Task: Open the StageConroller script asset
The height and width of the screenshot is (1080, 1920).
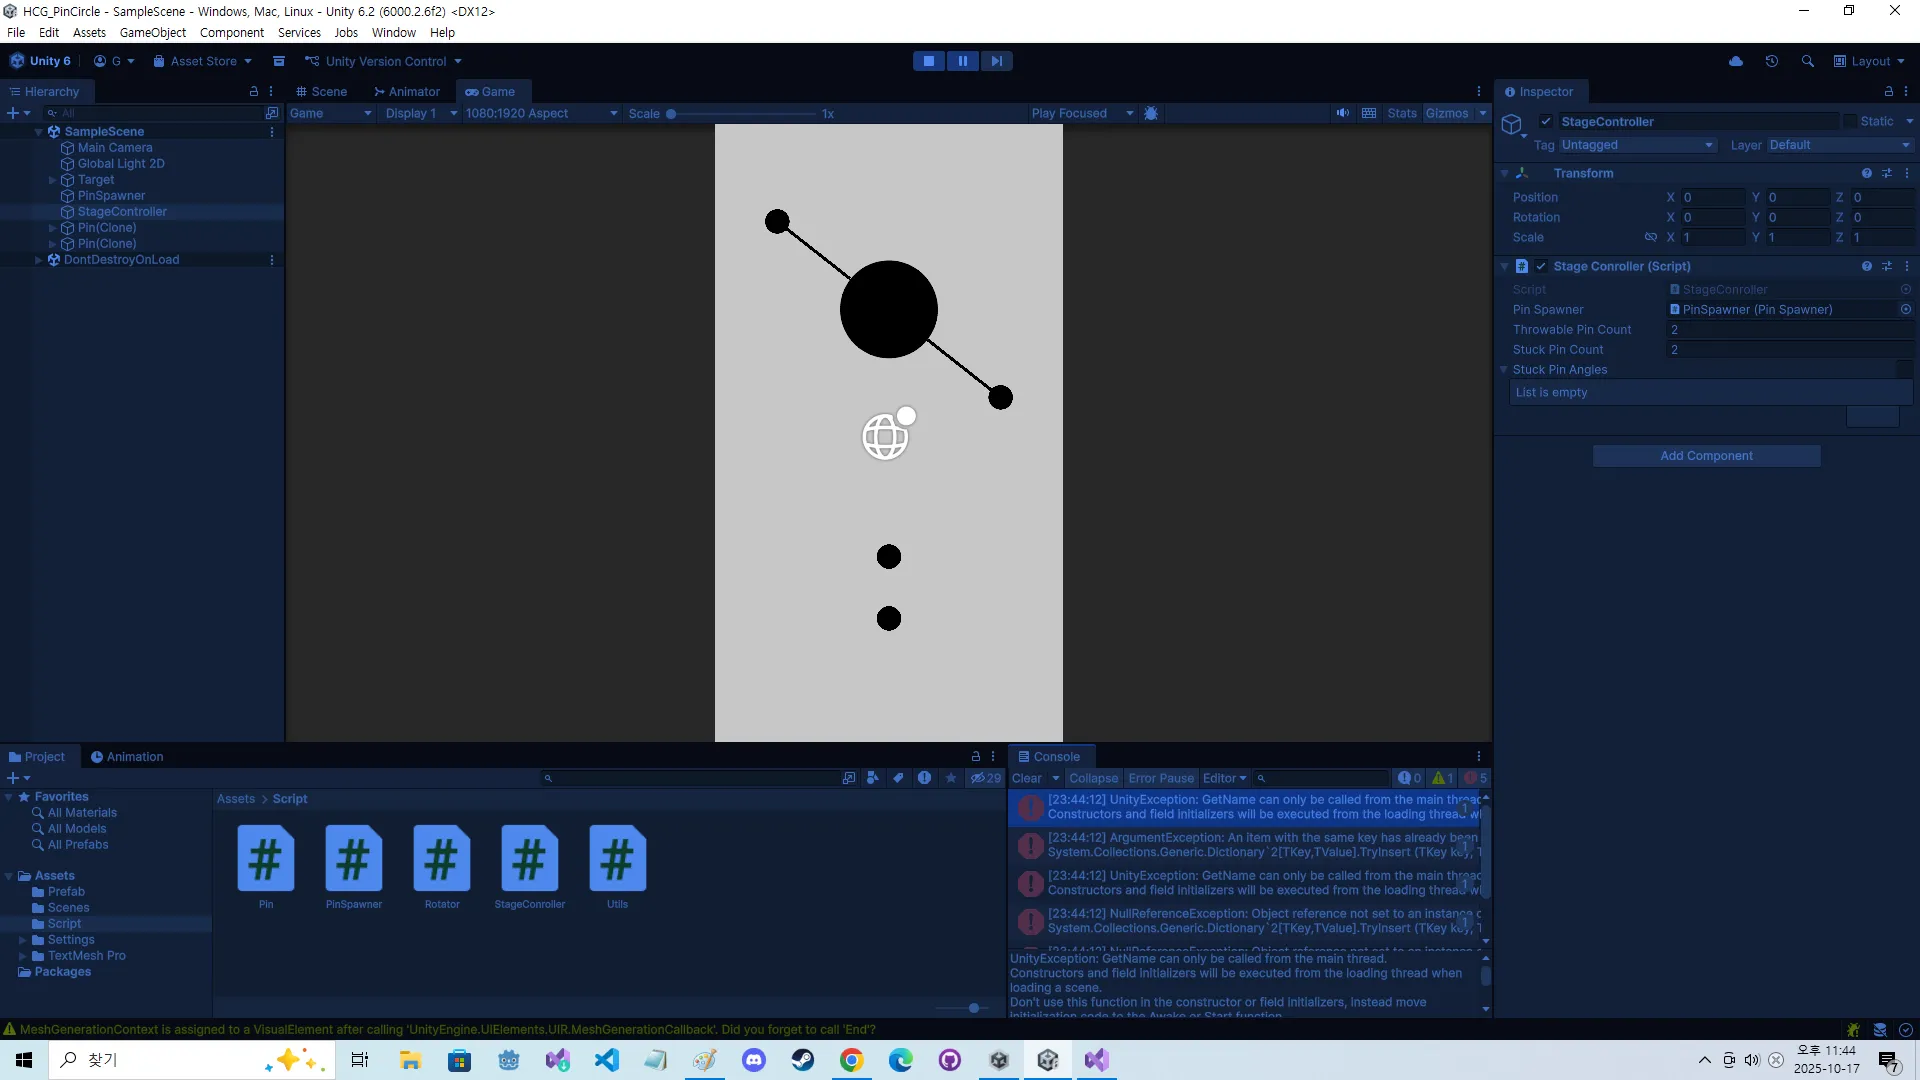Action: click(529, 860)
